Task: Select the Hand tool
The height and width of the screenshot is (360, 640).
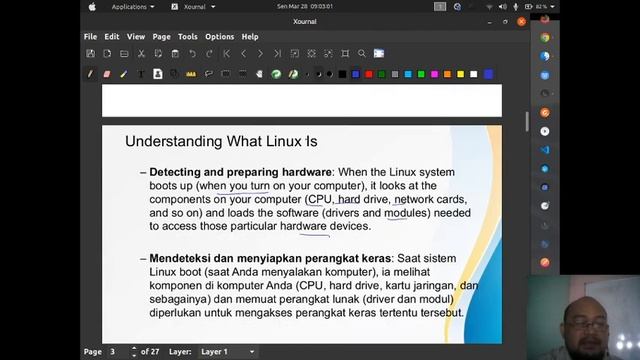Action: point(259,74)
